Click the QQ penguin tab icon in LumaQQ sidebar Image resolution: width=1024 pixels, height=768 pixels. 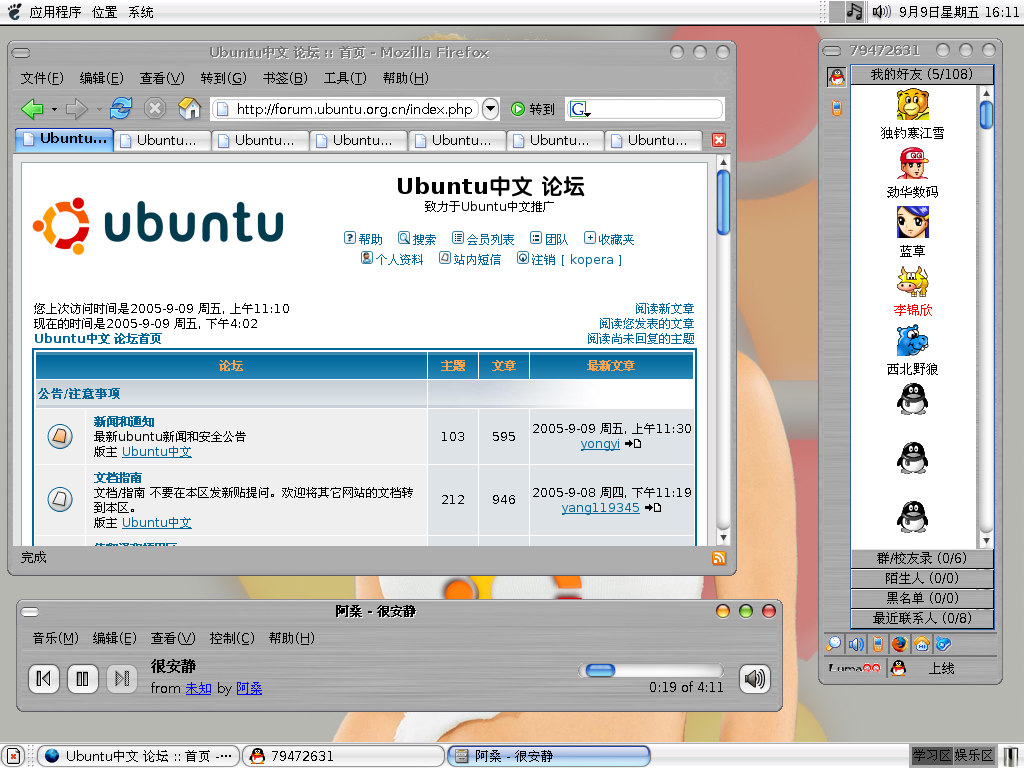click(837, 77)
